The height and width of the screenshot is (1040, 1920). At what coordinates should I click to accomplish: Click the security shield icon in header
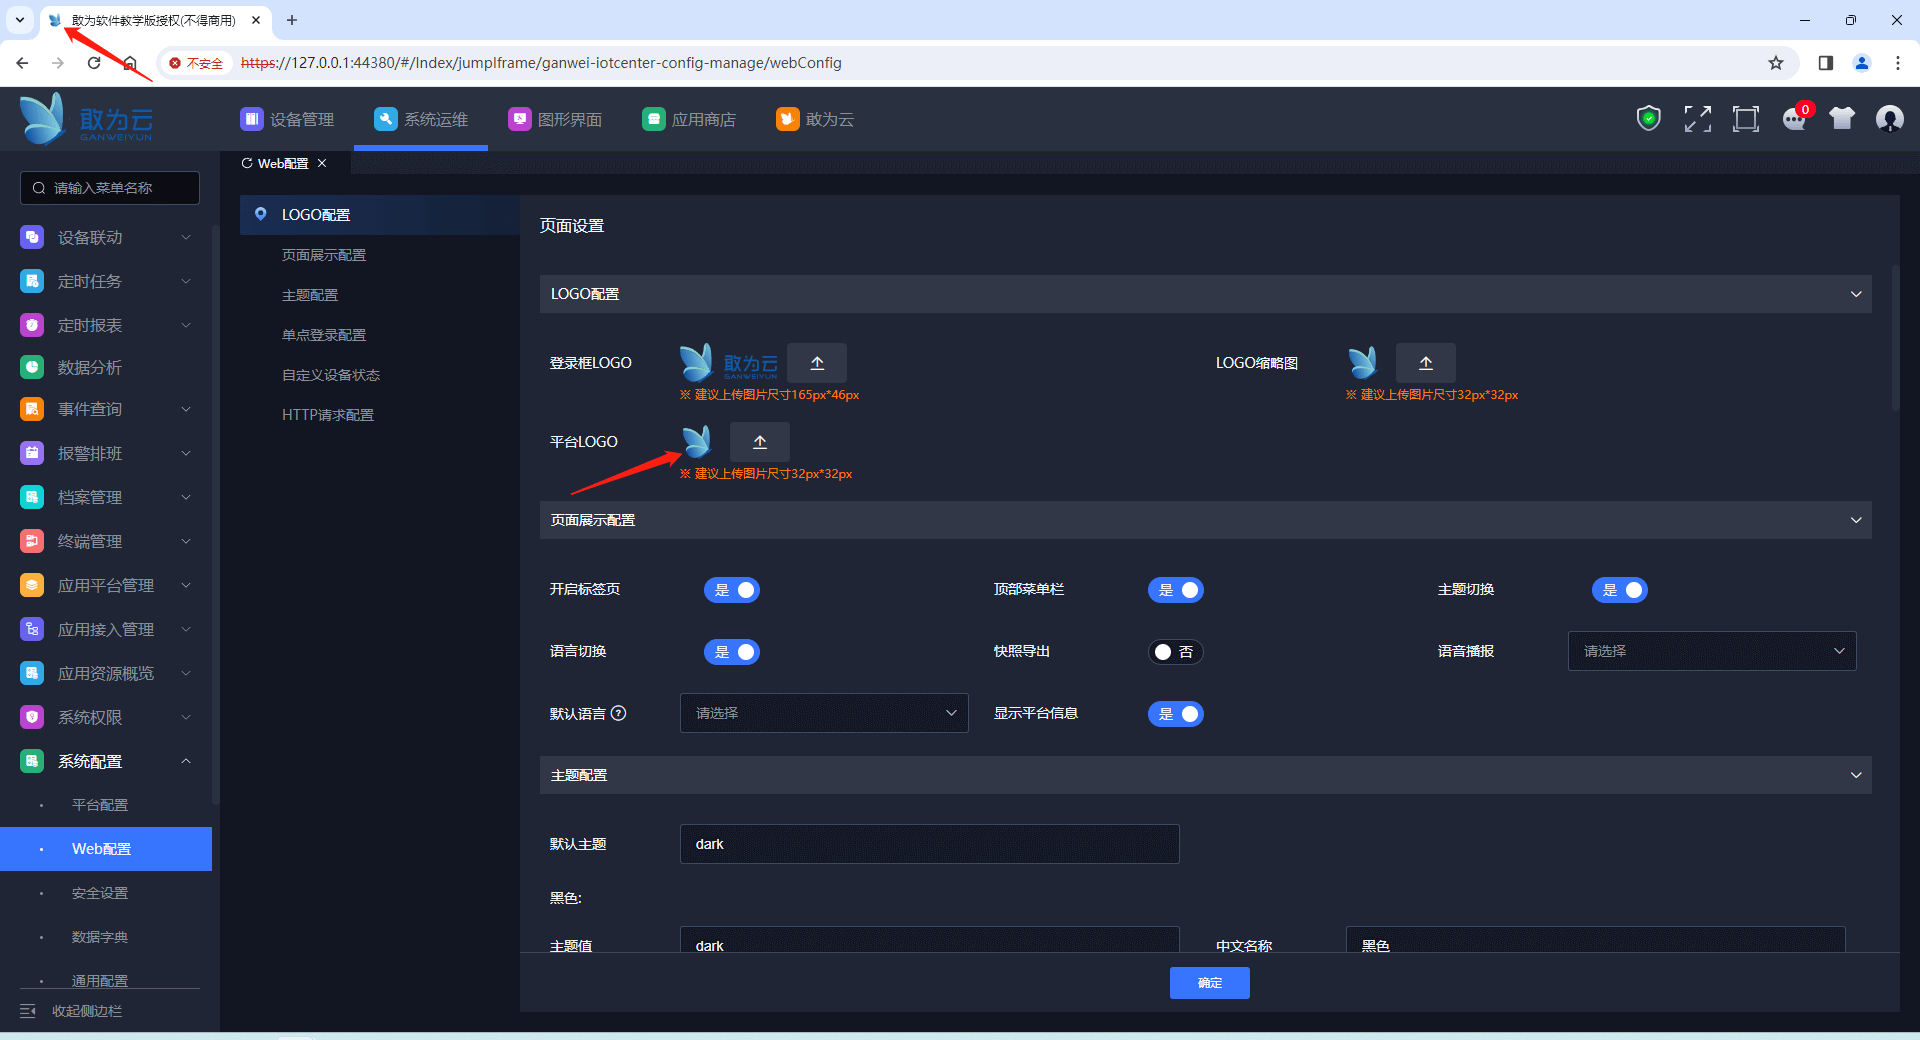[x=1648, y=119]
